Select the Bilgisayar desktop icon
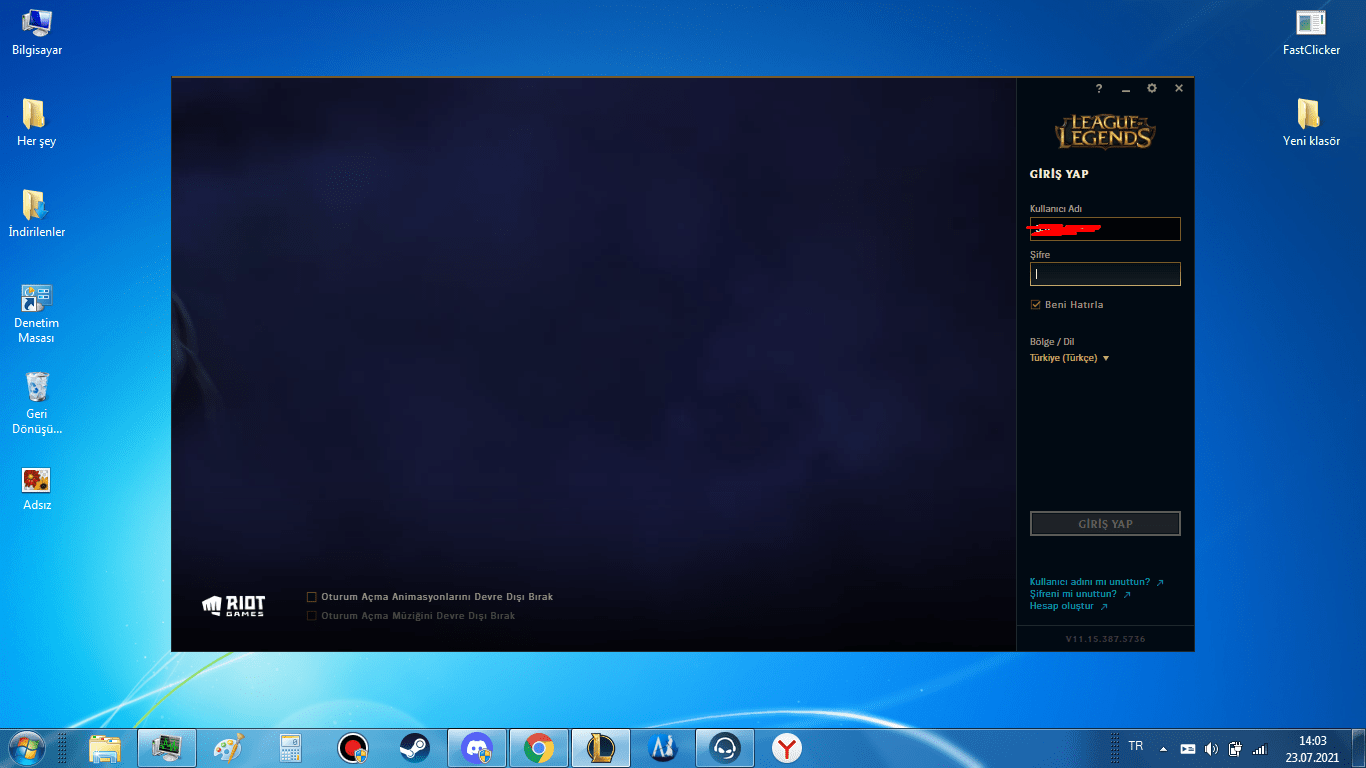Viewport: 1366px width, 768px height. 37,31
